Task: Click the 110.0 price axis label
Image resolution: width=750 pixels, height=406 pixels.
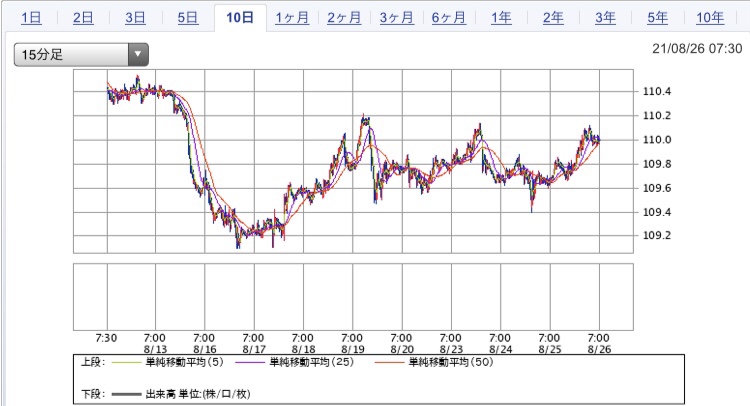Action: pyautogui.click(x=657, y=140)
